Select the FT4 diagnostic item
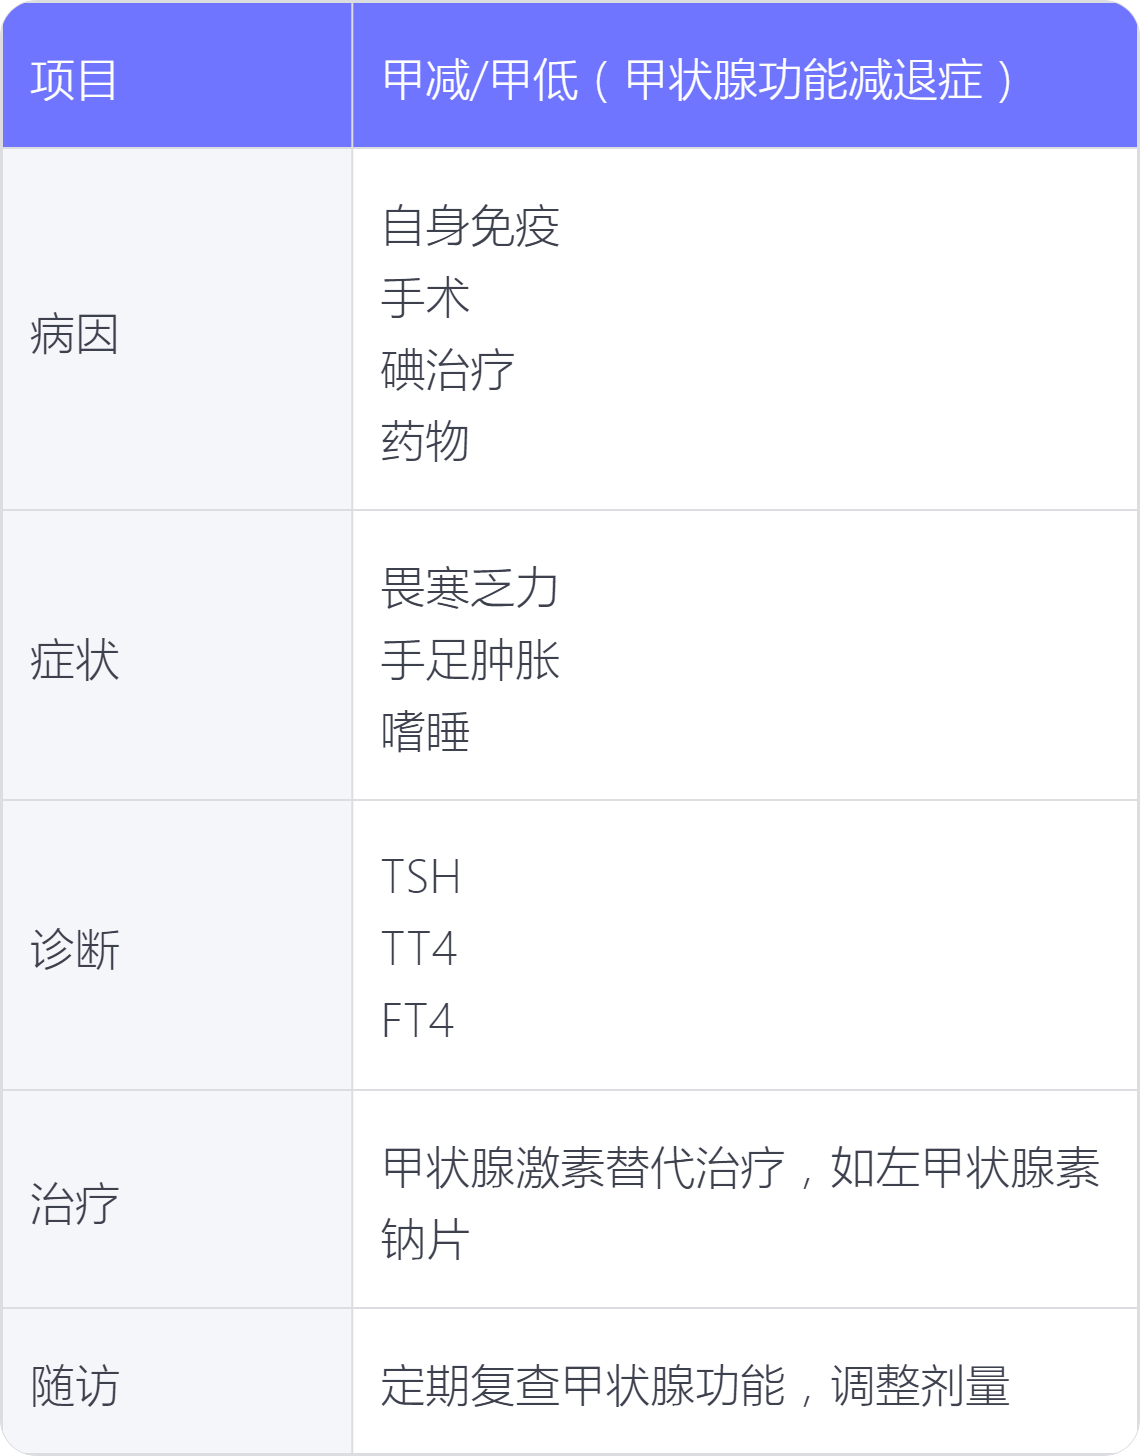The width and height of the screenshot is (1140, 1456). coord(418,1021)
